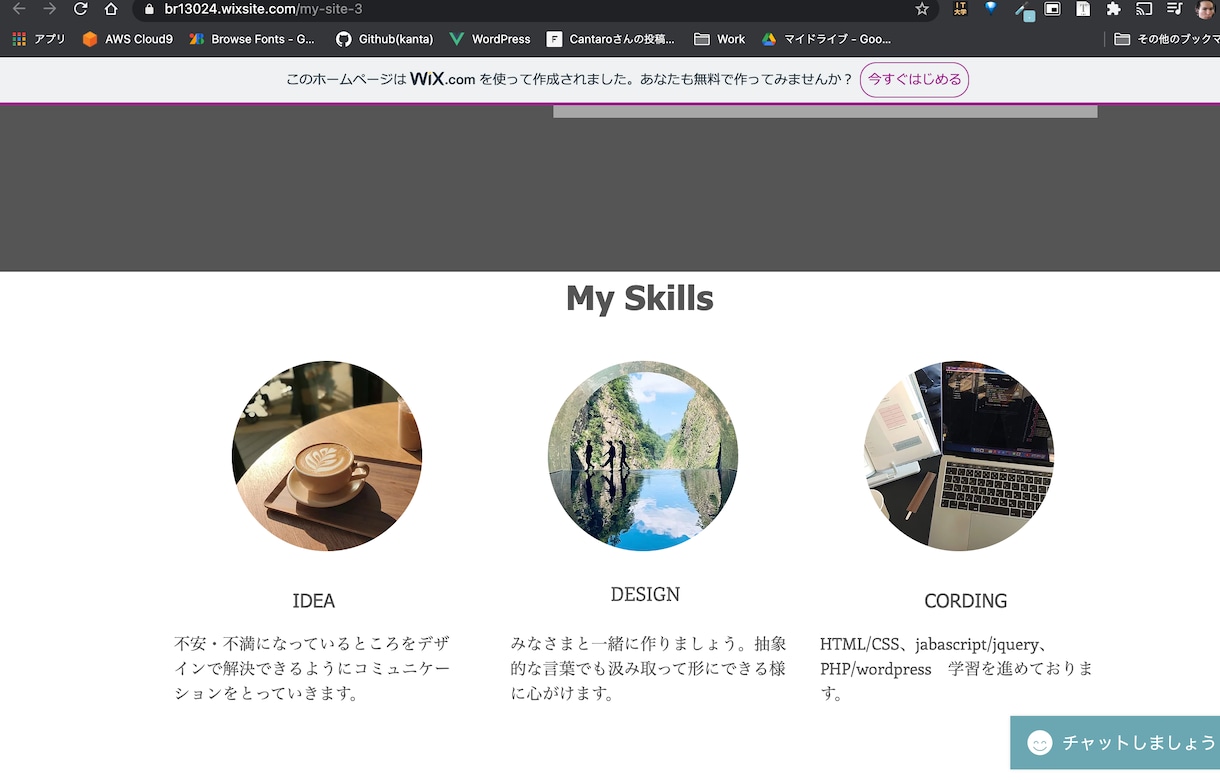Click the IDEA skill title

tap(314, 601)
